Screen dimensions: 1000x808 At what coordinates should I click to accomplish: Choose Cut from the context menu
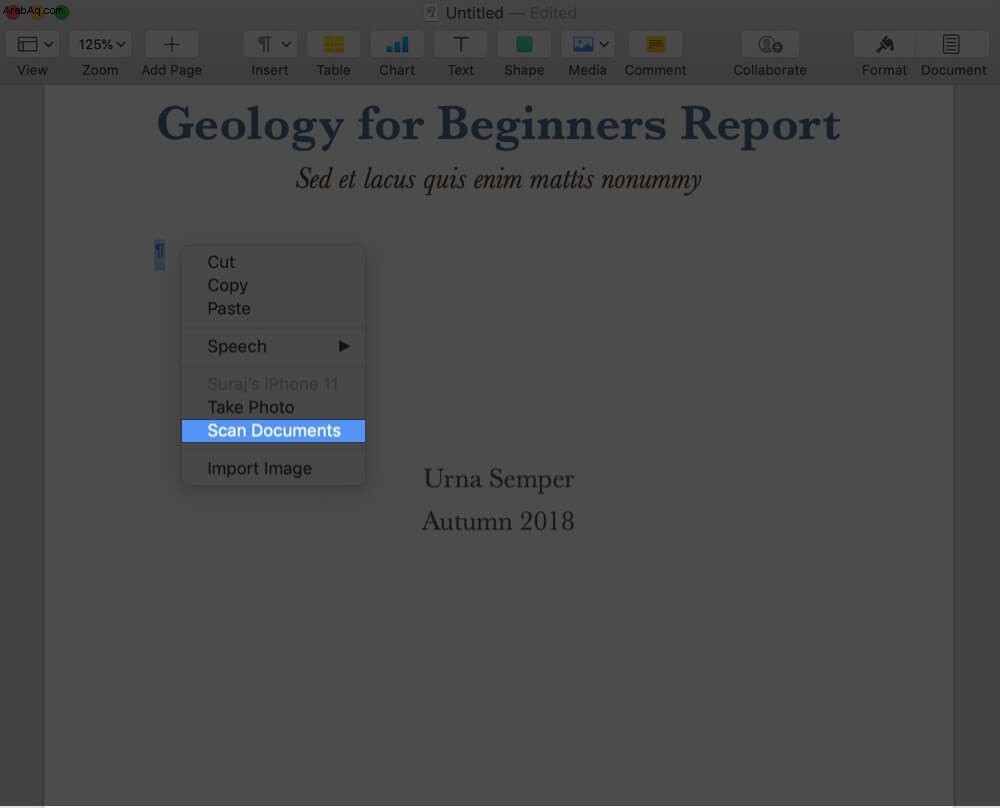(x=273, y=262)
